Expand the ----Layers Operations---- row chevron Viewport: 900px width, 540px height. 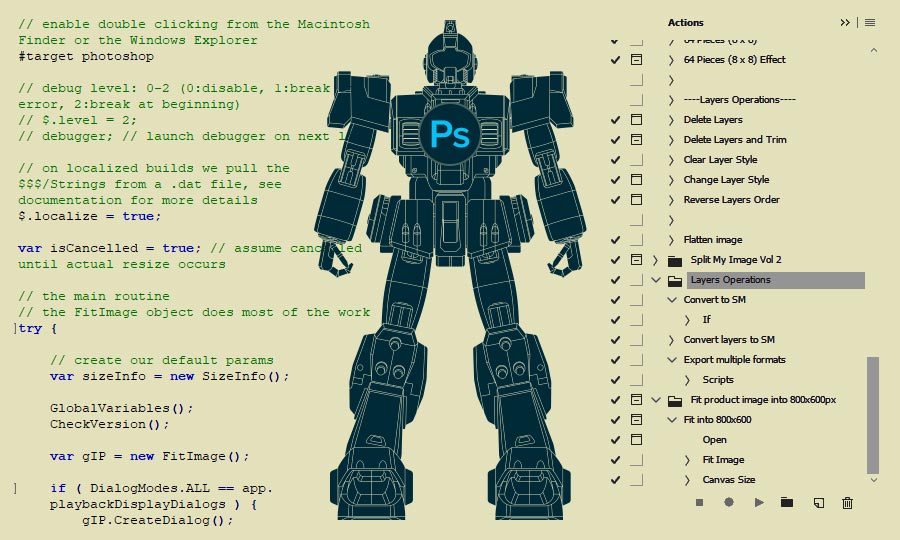point(671,100)
